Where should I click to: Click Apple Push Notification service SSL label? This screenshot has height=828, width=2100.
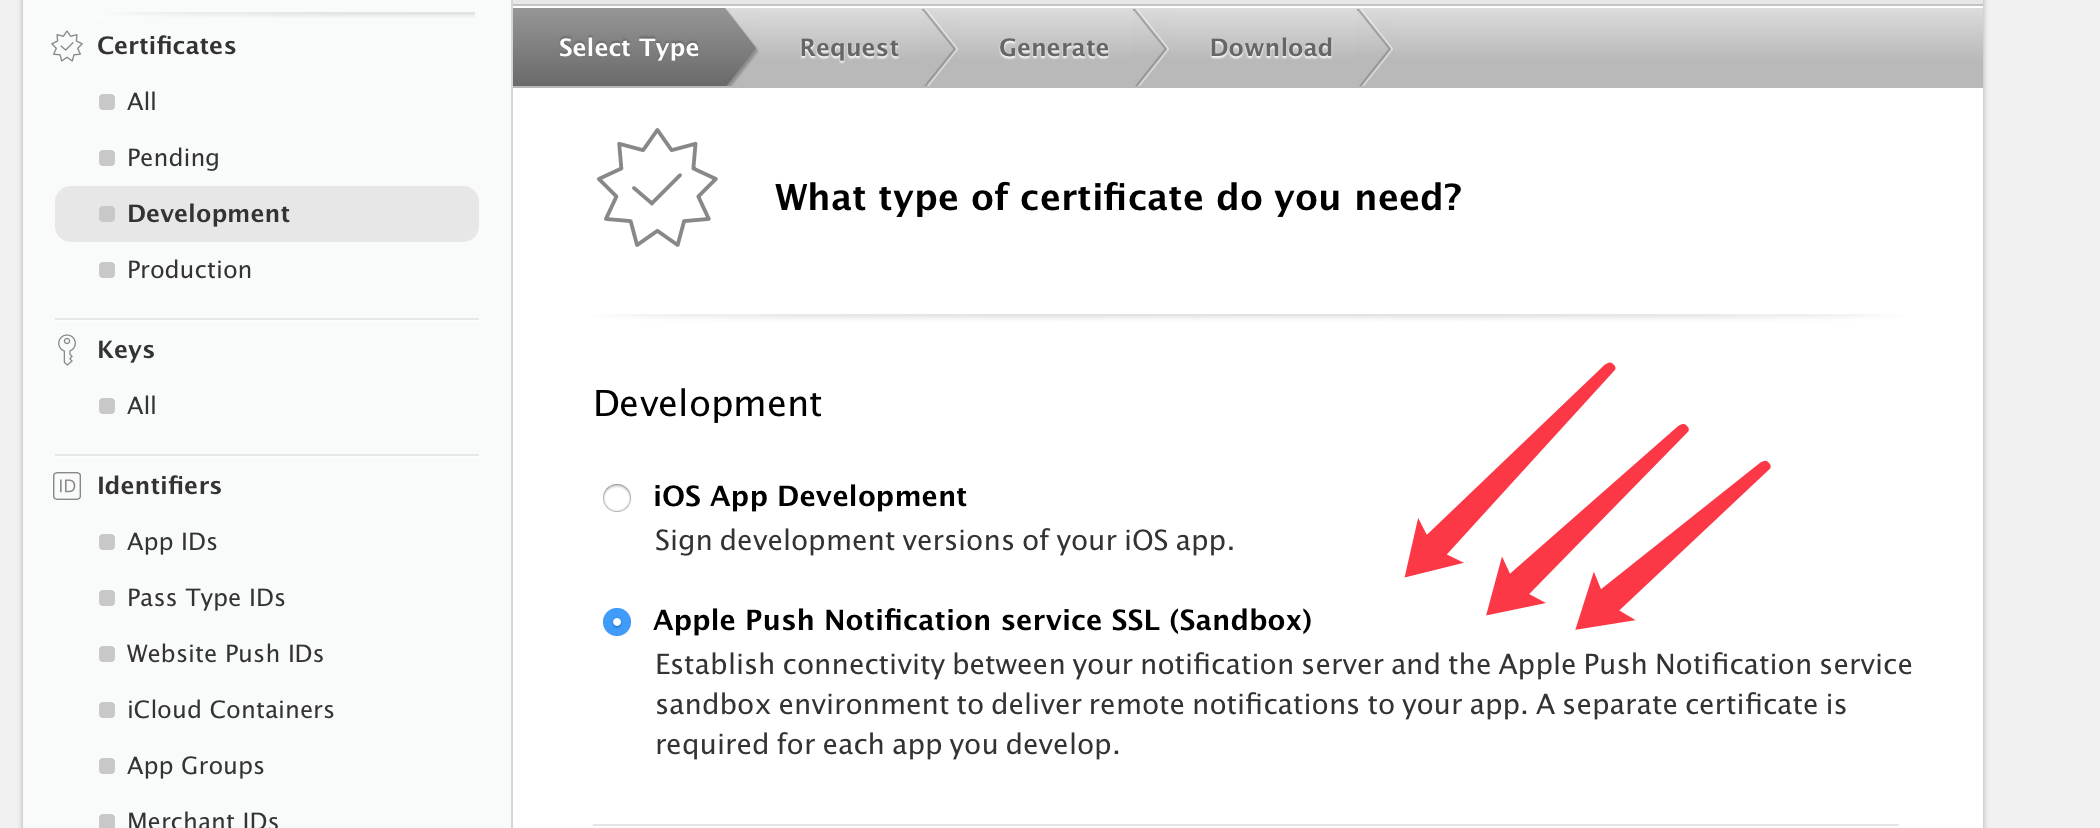point(982,621)
